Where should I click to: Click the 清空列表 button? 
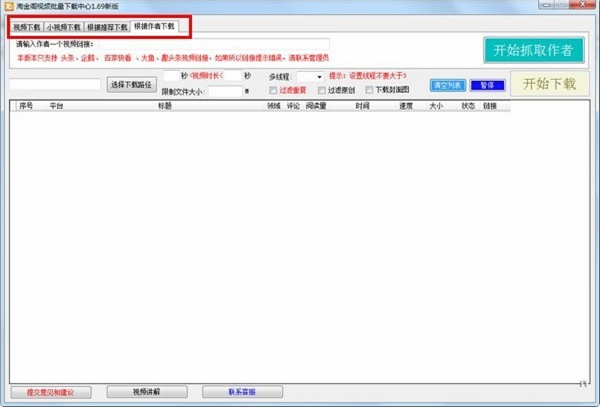tap(448, 85)
